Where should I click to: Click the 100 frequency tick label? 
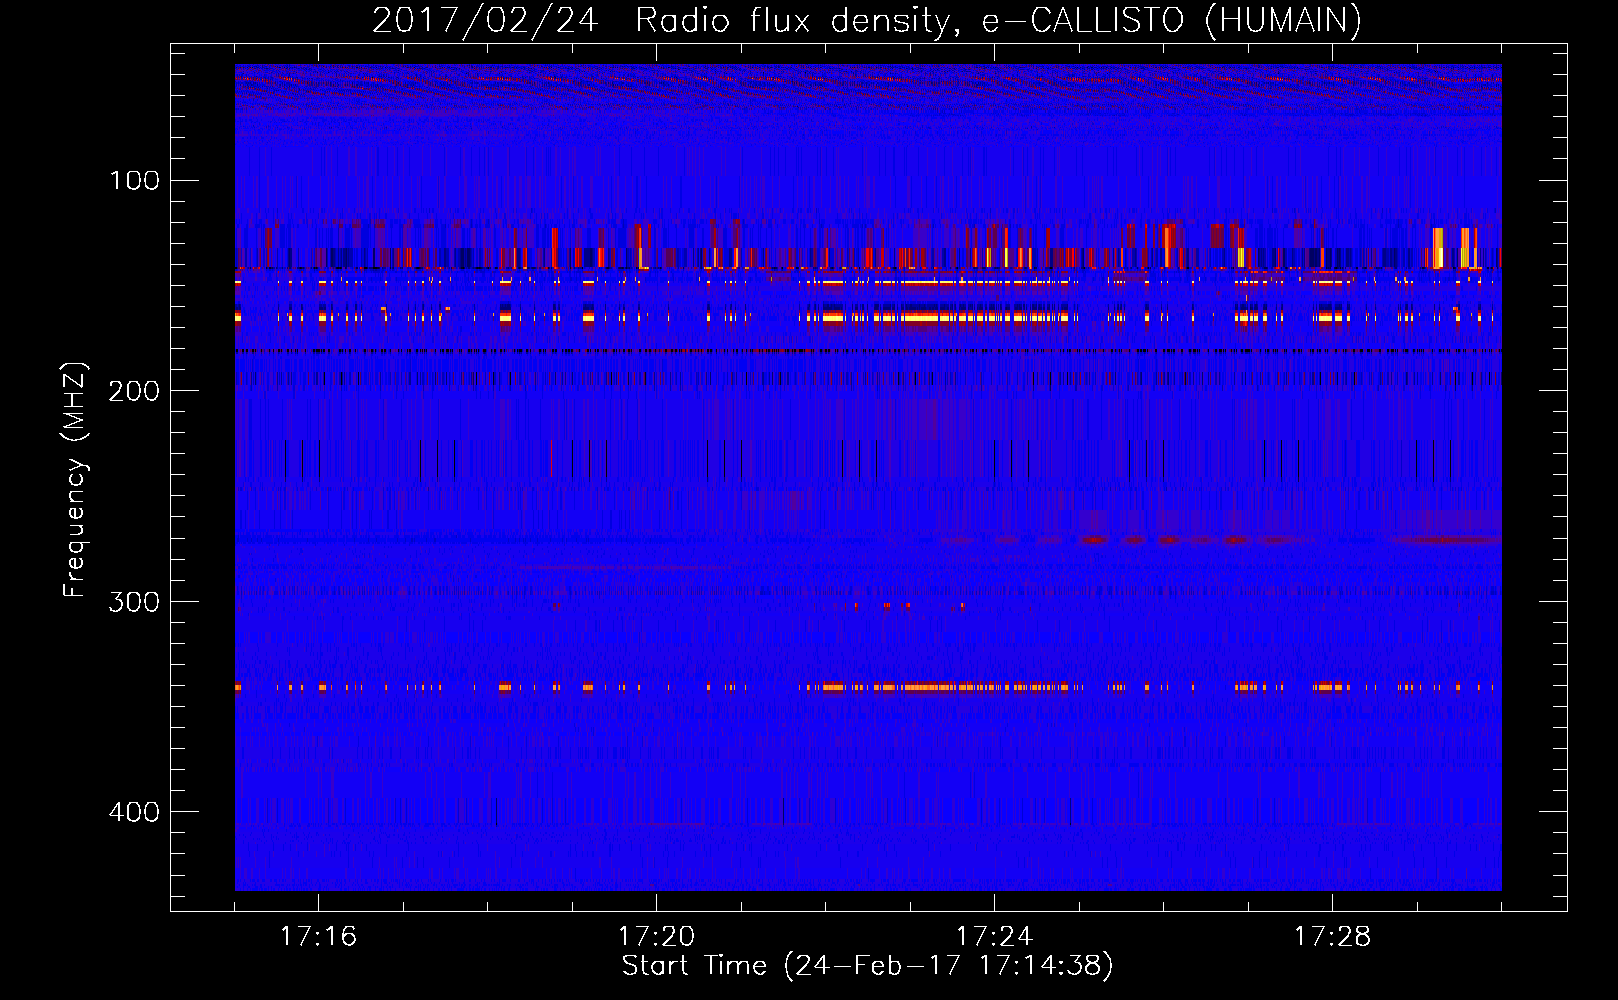pos(135,181)
